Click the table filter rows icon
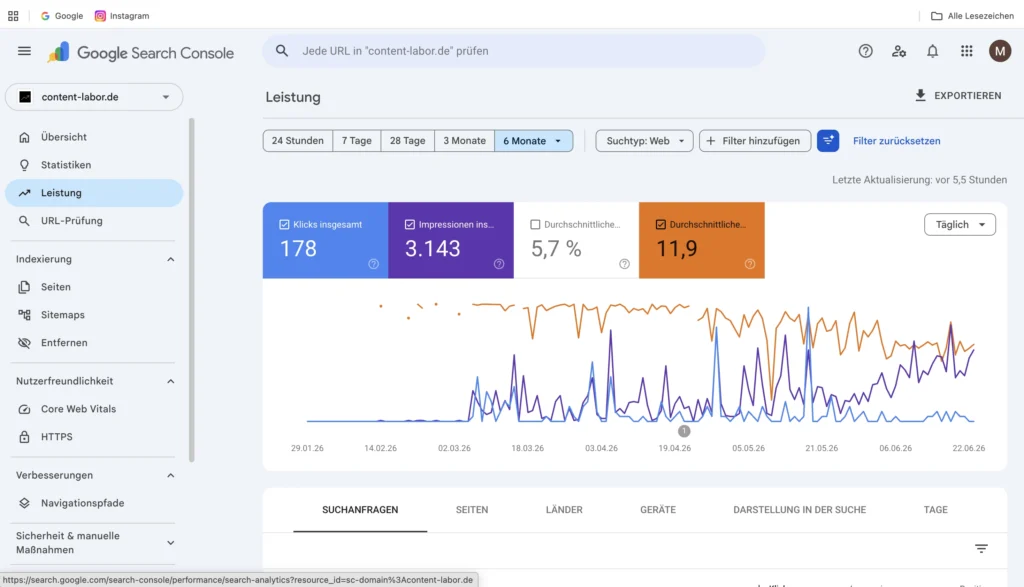The height and width of the screenshot is (587, 1024). tap(981, 548)
